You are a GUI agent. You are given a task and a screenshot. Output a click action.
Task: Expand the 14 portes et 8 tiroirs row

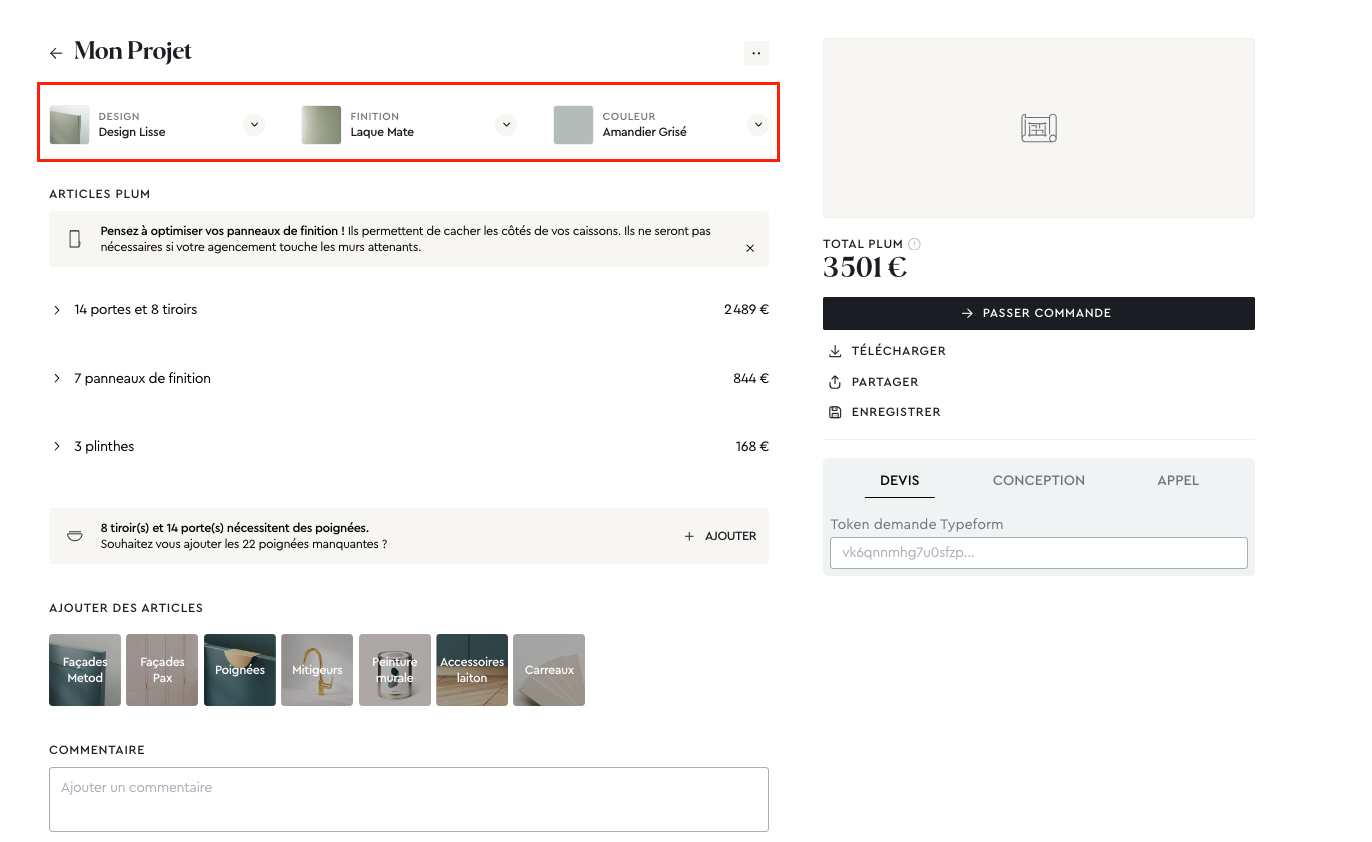pos(57,310)
